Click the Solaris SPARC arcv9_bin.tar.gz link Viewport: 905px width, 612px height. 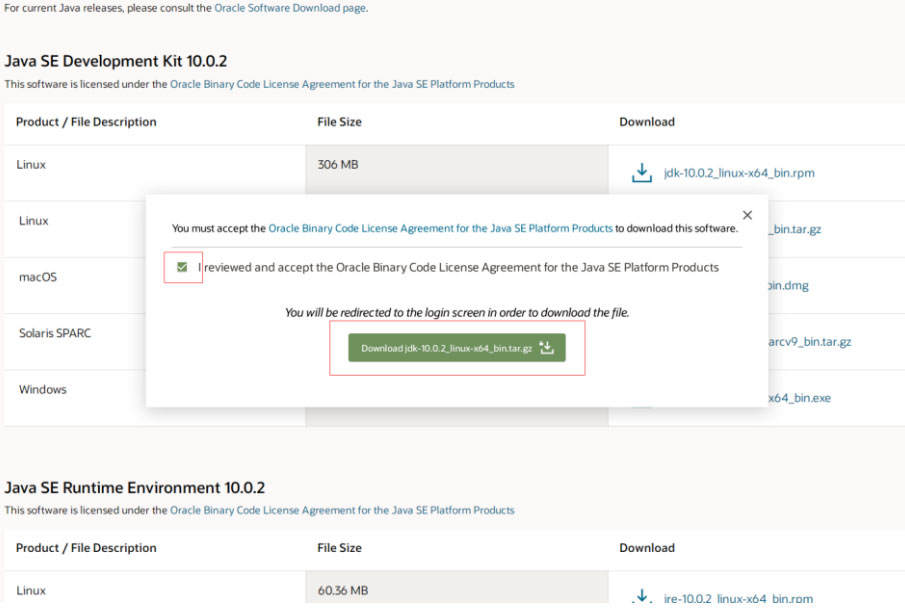pos(809,341)
